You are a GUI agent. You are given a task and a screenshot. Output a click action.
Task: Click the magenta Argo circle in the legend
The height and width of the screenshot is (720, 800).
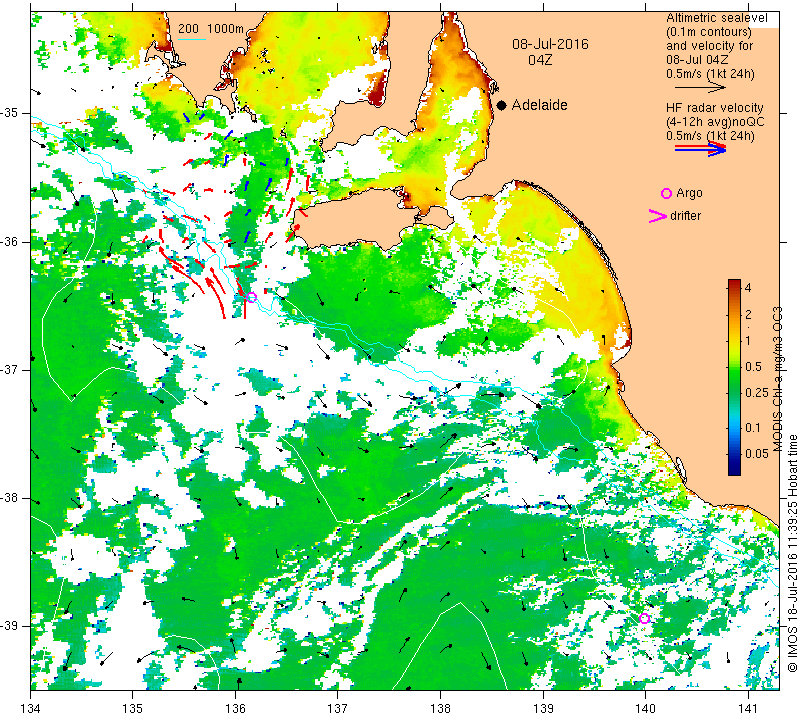666,193
